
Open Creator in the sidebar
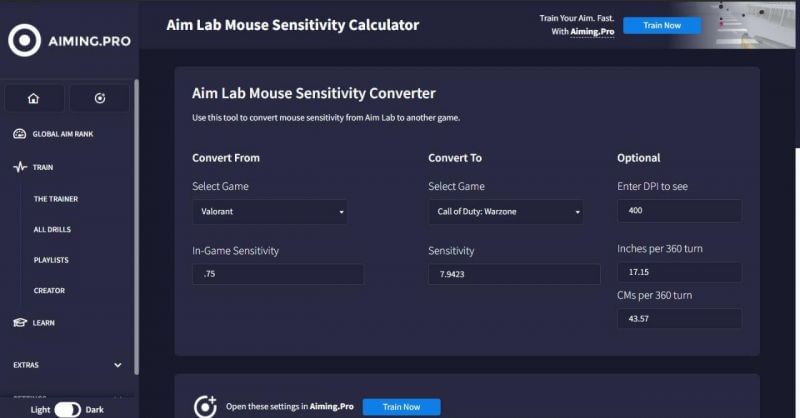coord(49,291)
